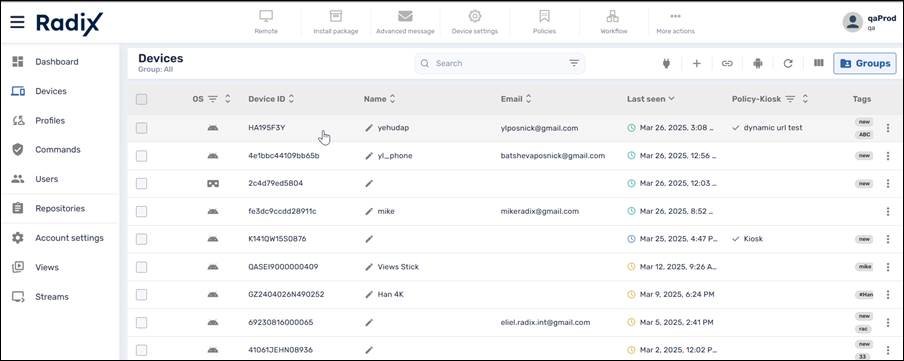Edit name pencil for Han 4K
Viewport: 904px width, 361px height.
(x=369, y=295)
